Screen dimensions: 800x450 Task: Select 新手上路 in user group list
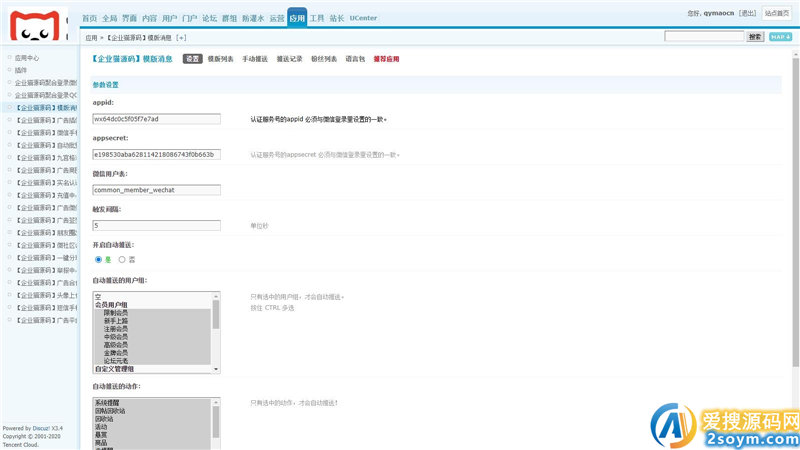[152, 321]
